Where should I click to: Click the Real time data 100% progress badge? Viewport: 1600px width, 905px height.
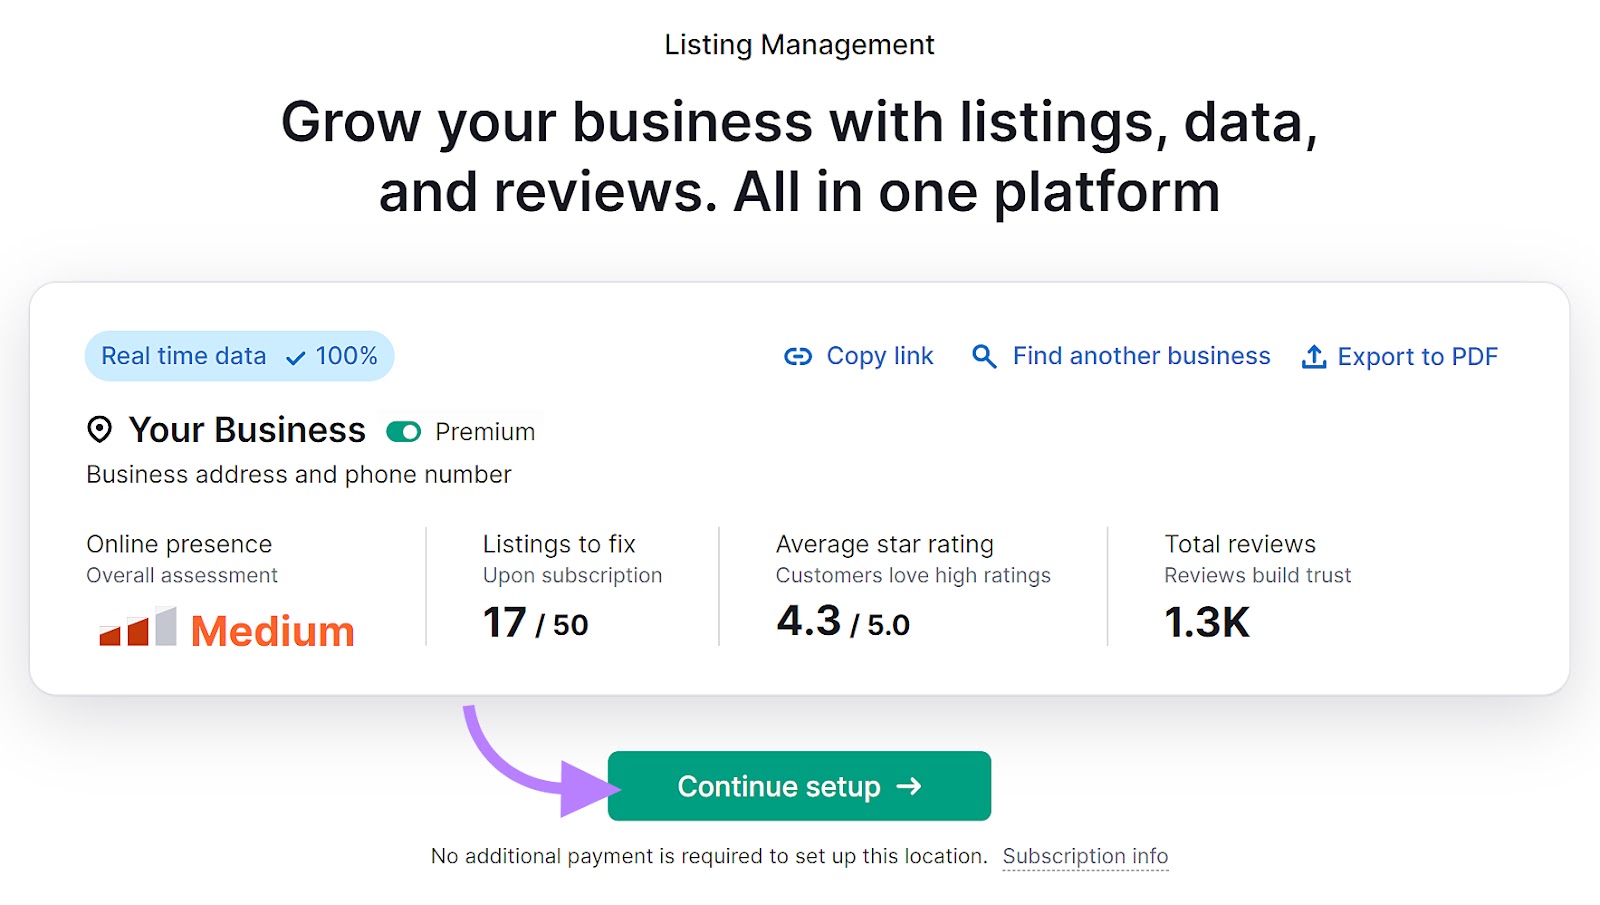coord(239,356)
